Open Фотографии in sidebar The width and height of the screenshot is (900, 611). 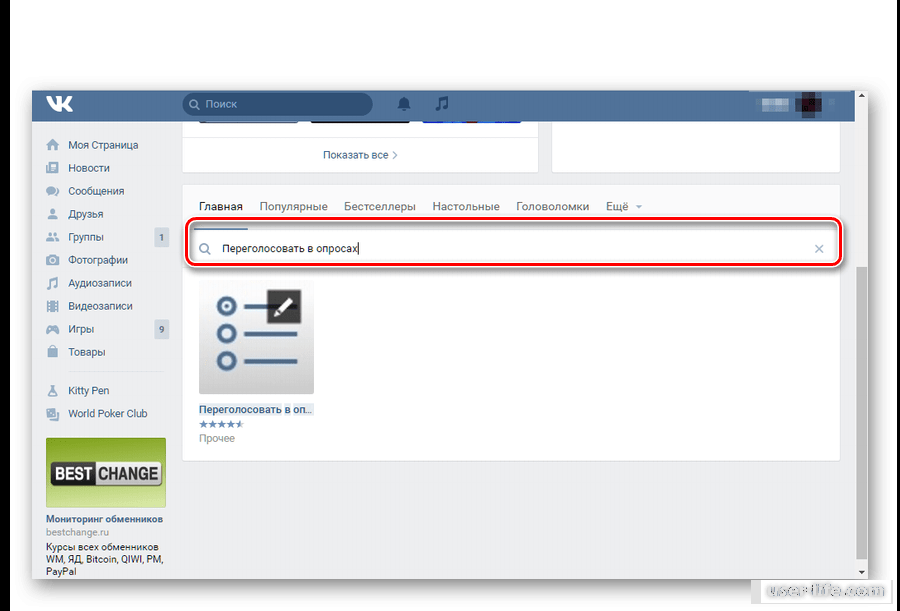coord(98,260)
